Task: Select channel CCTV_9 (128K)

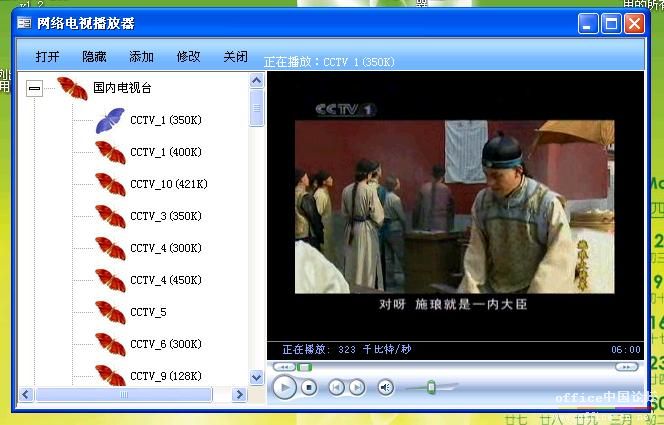Action: [166, 376]
